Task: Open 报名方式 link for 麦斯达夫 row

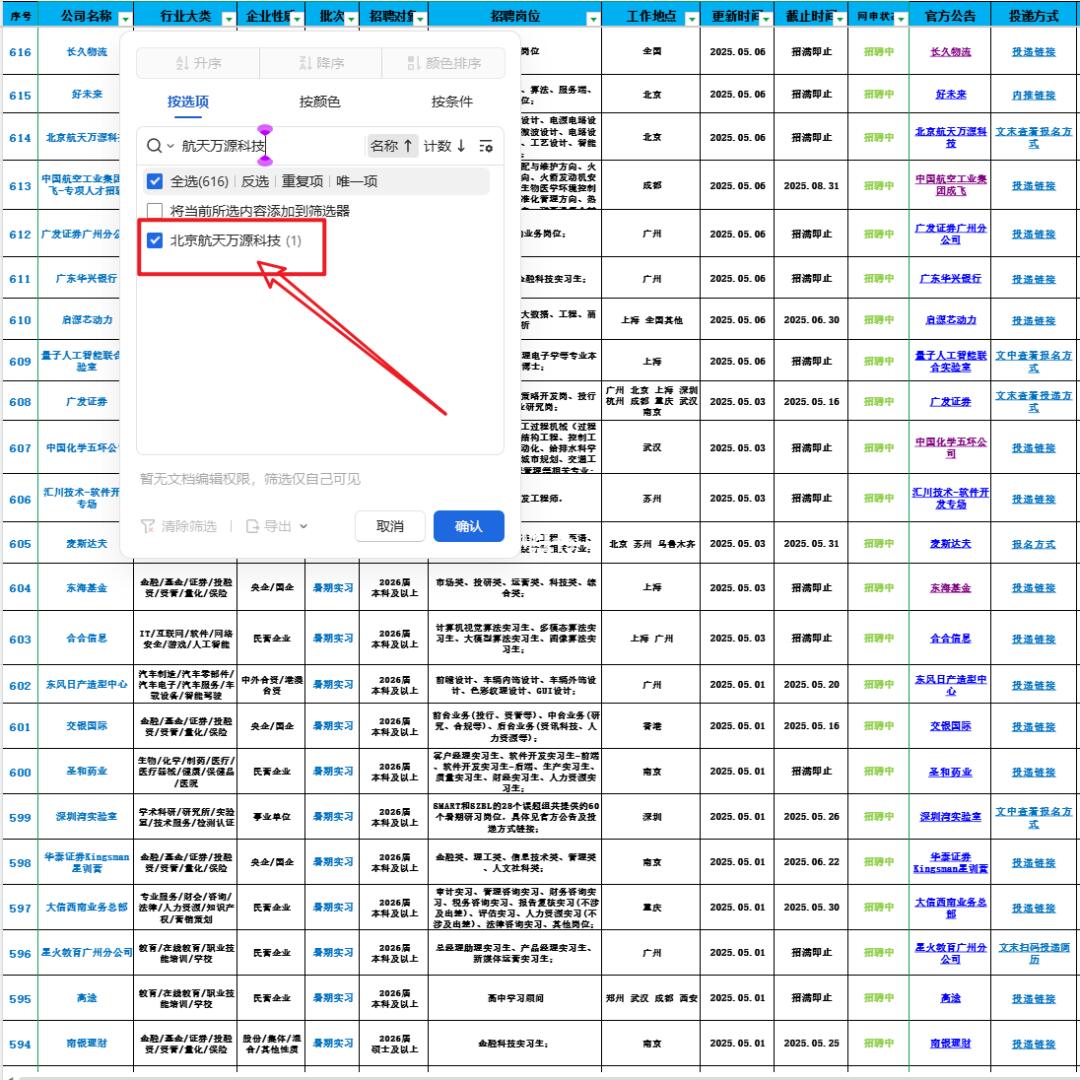Action: 1033,544
